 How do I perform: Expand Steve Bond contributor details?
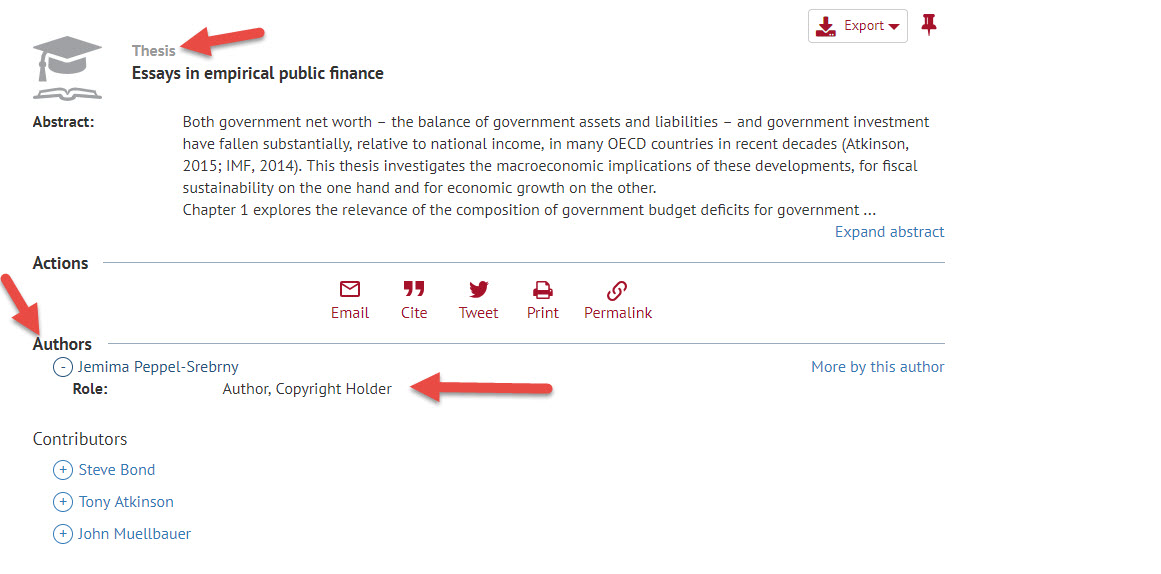click(x=63, y=470)
